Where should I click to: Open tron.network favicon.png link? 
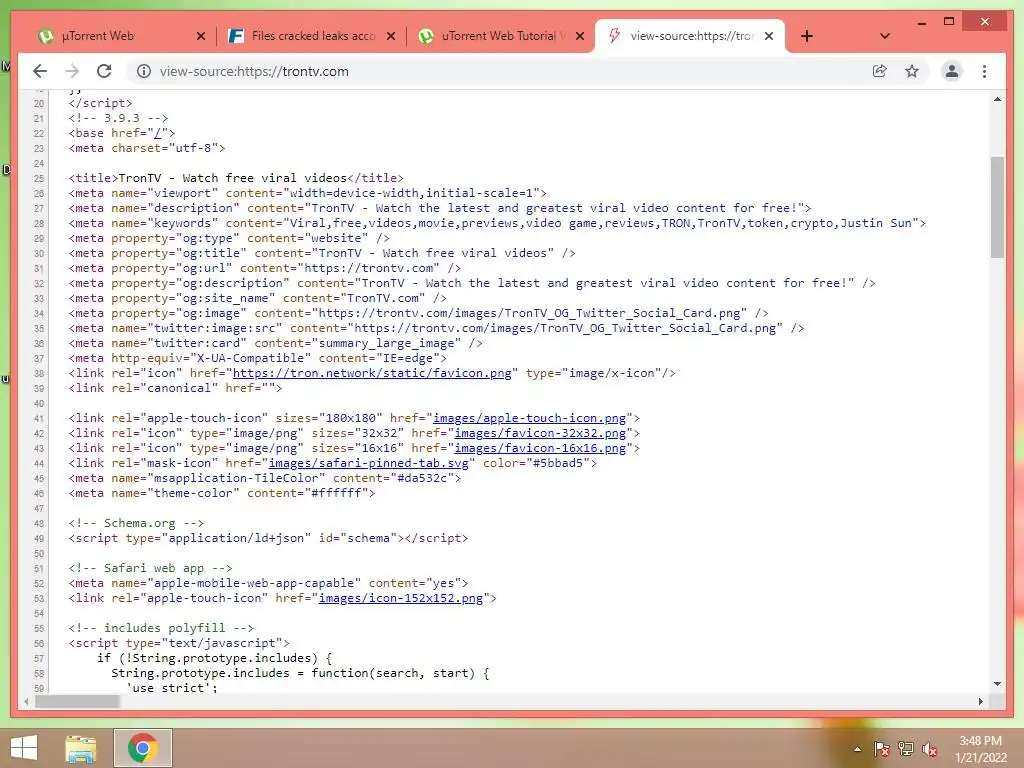(x=372, y=374)
